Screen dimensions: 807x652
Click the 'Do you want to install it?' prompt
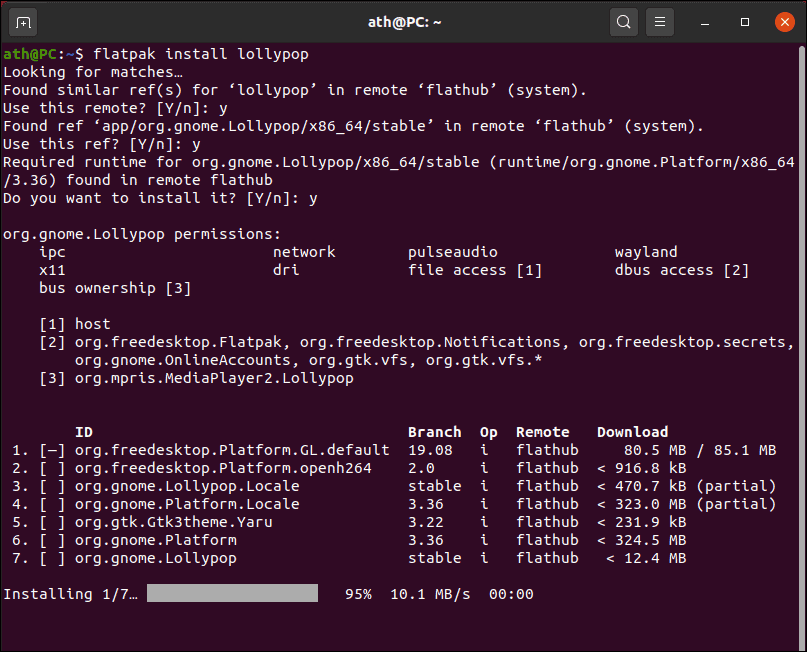tap(151, 198)
